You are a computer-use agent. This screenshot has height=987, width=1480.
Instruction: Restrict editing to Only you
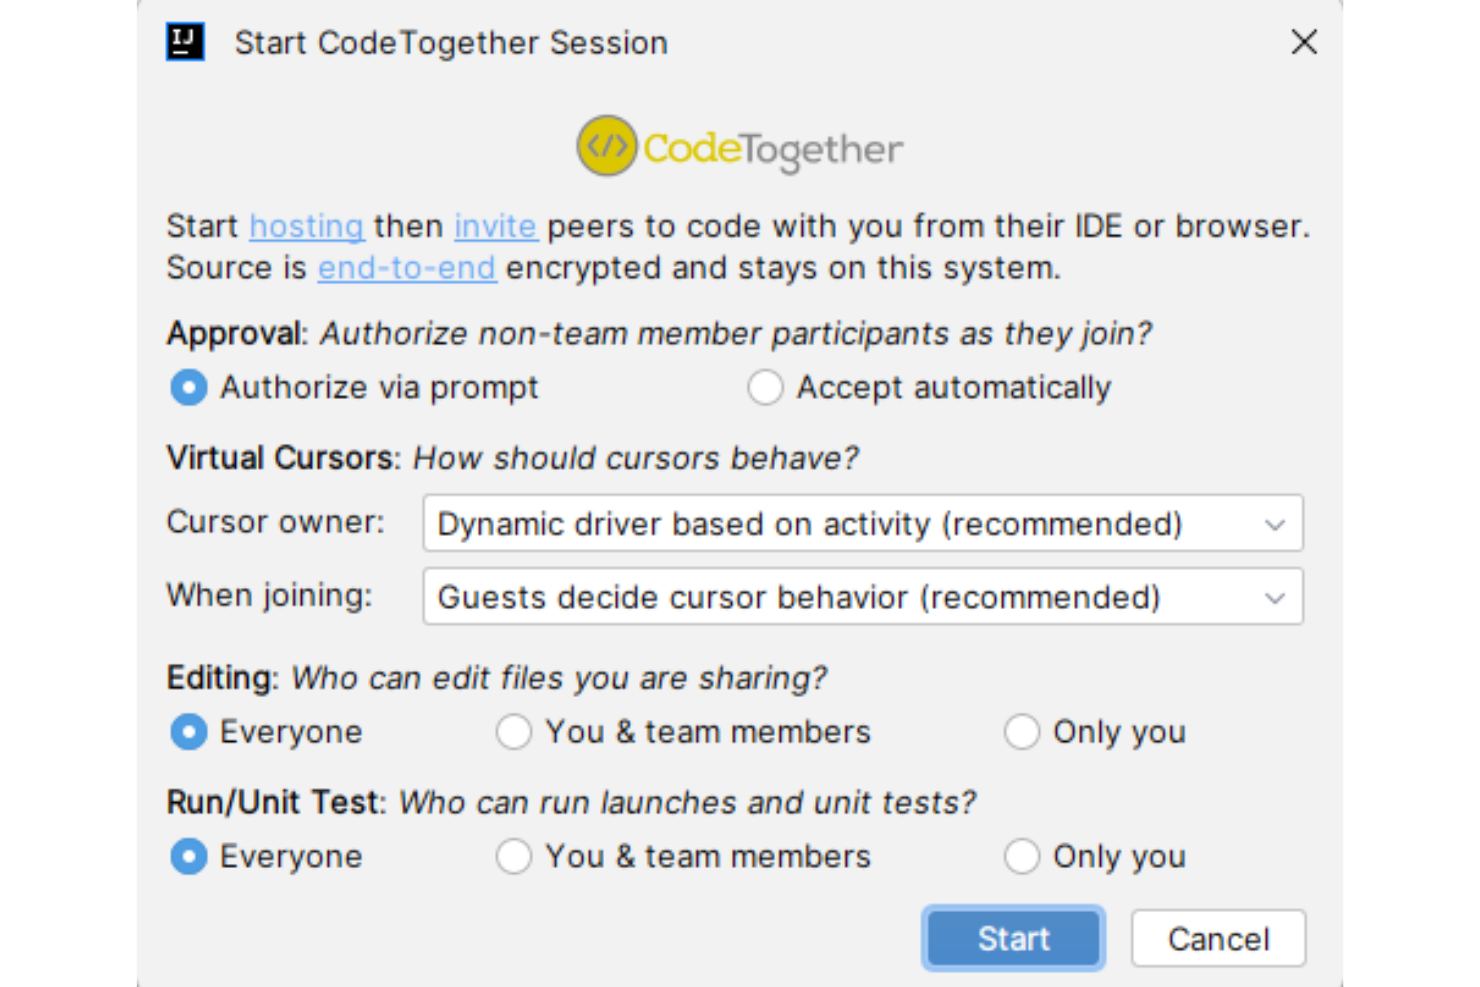(1022, 732)
